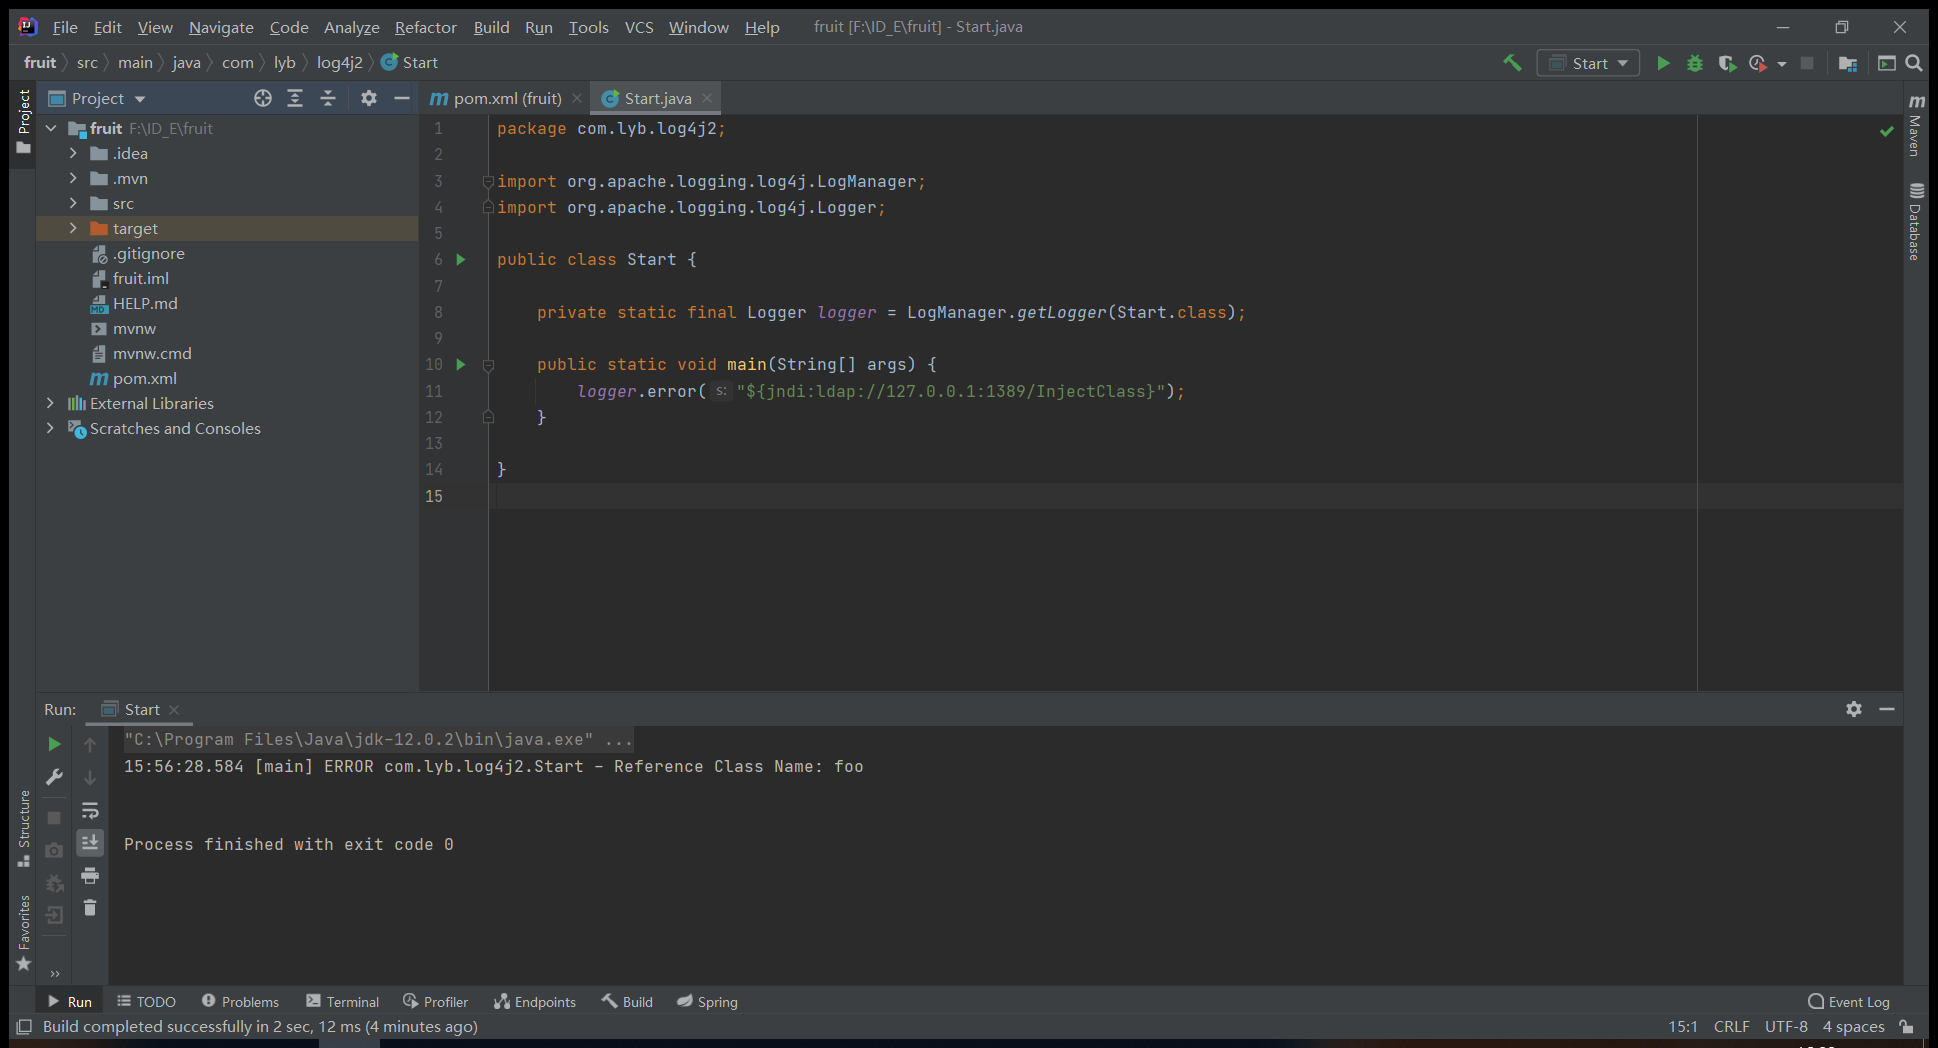1938x1048 pixels.
Task: Collapse the fruit project root
Action: (x=51, y=129)
